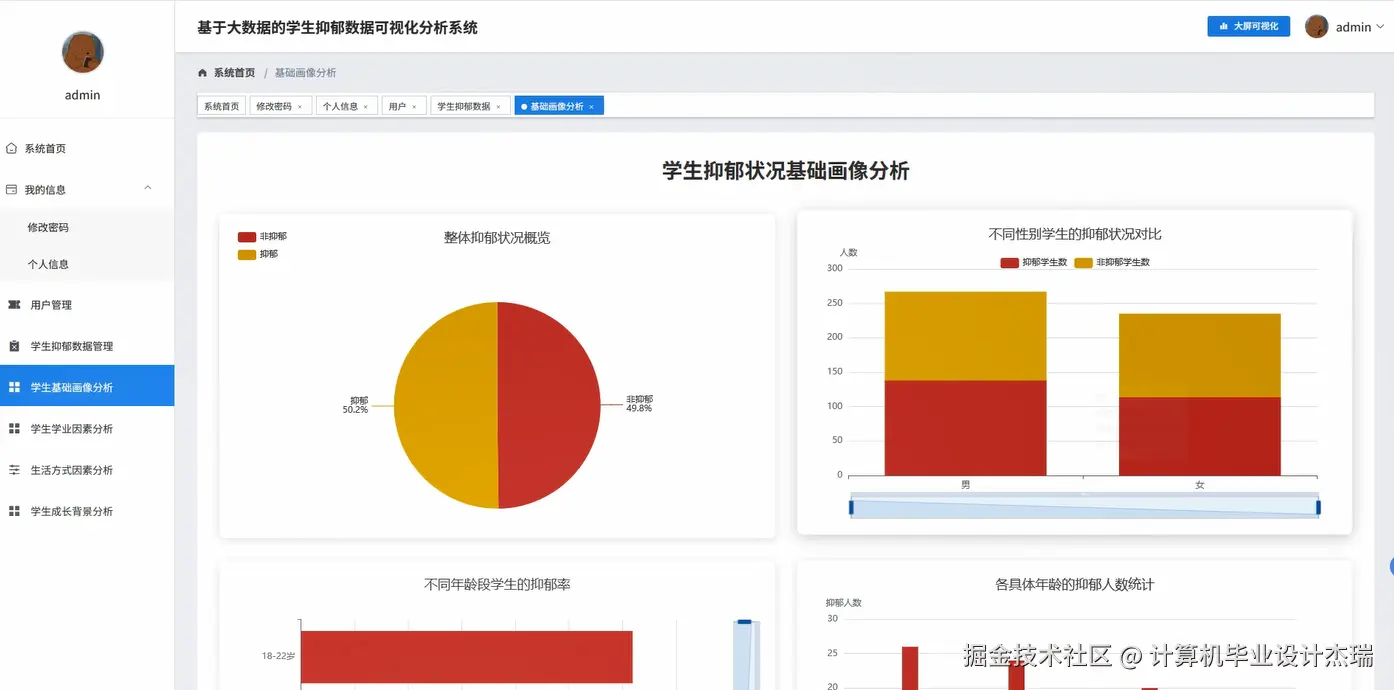Close the 修改密码 tab
The width and height of the screenshot is (1394, 690).
tap(300, 107)
